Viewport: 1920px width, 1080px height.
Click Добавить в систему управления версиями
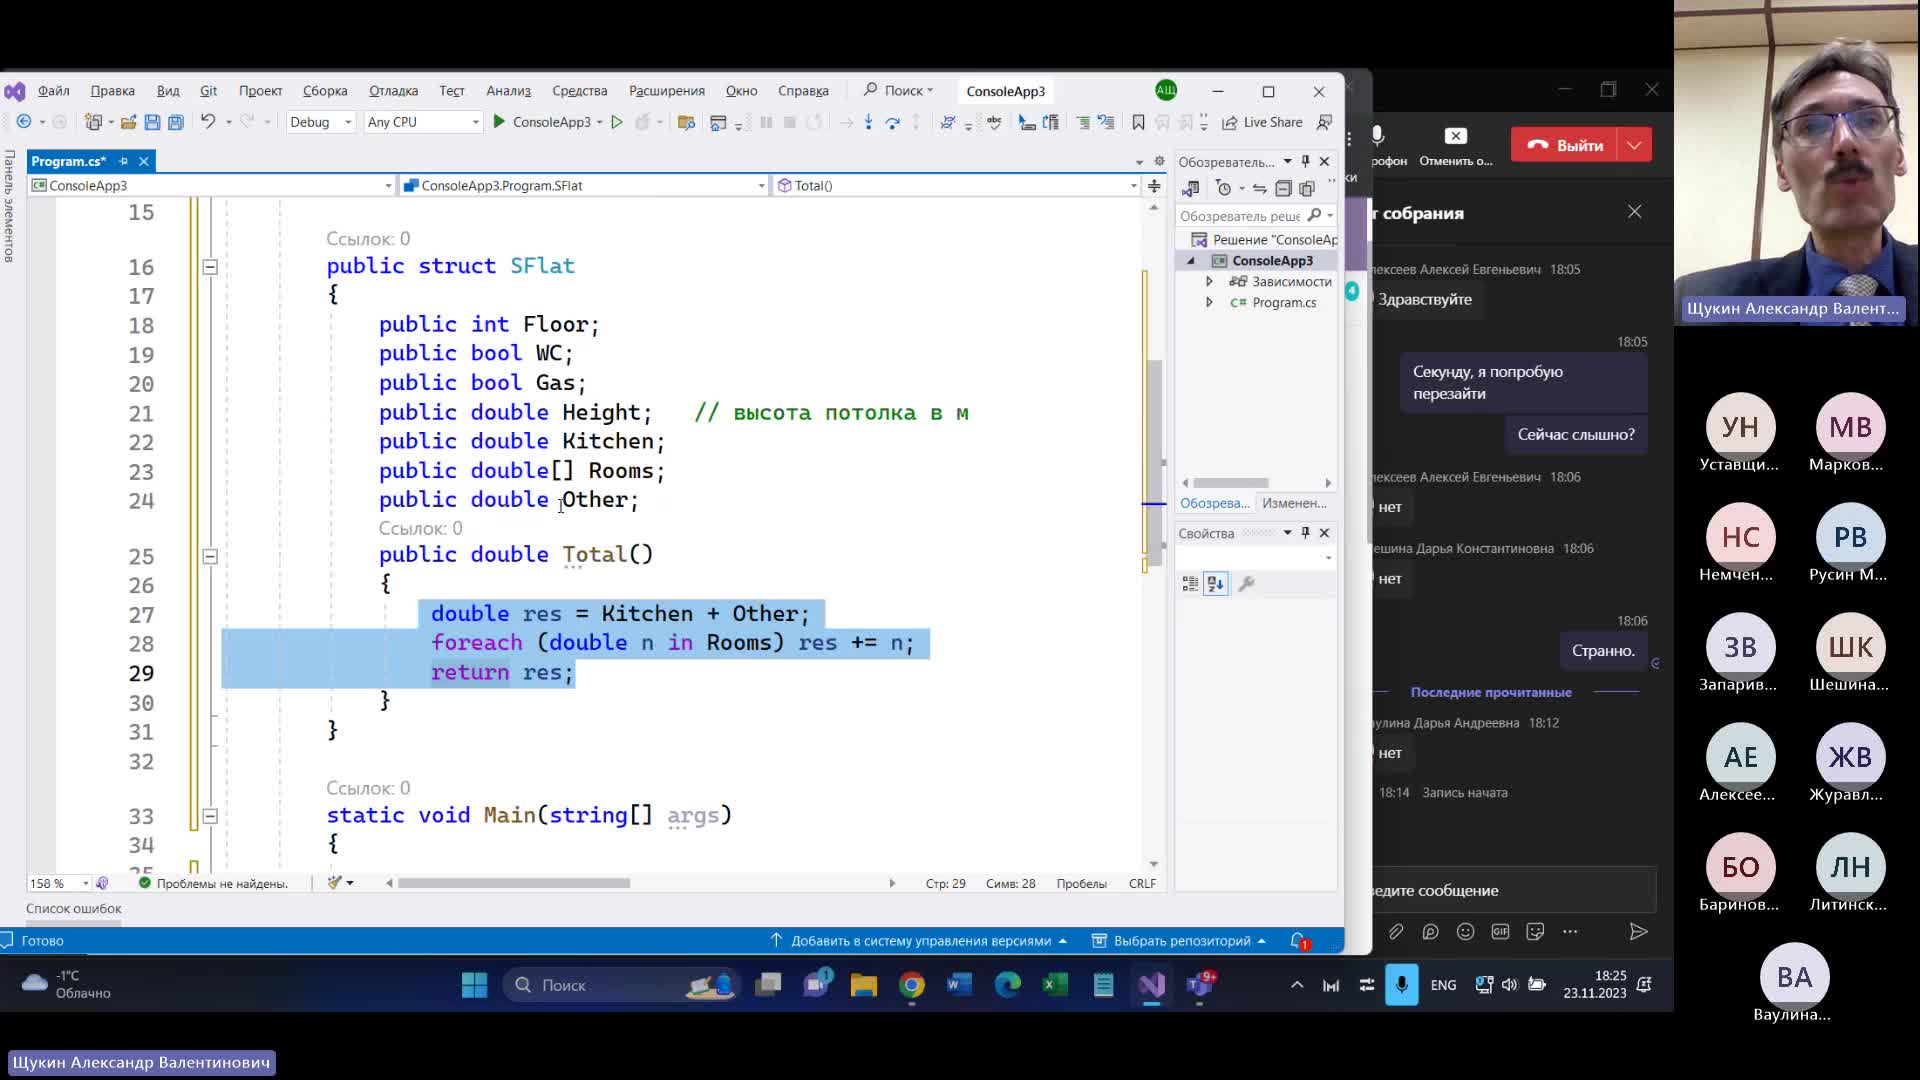click(x=919, y=941)
